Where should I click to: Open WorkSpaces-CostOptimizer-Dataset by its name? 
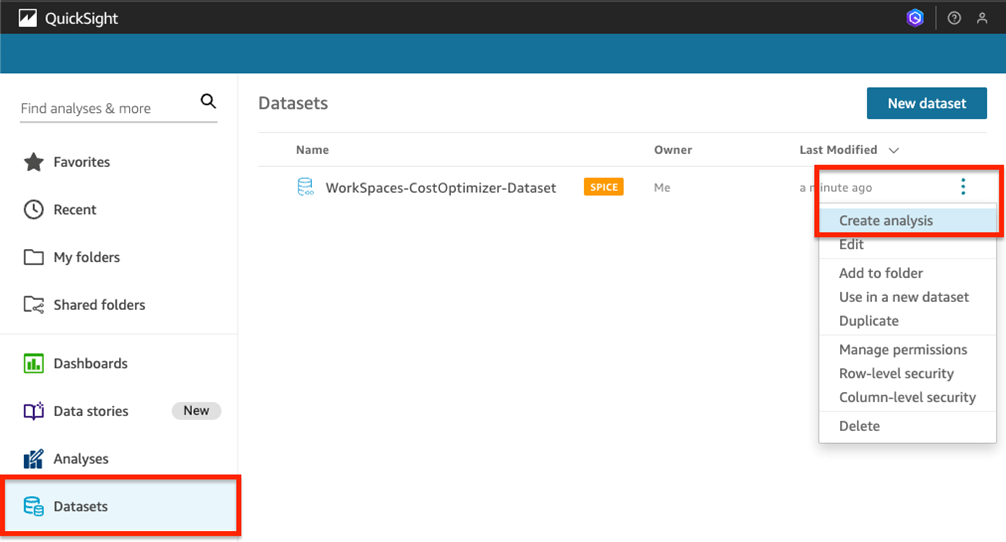click(x=441, y=188)
